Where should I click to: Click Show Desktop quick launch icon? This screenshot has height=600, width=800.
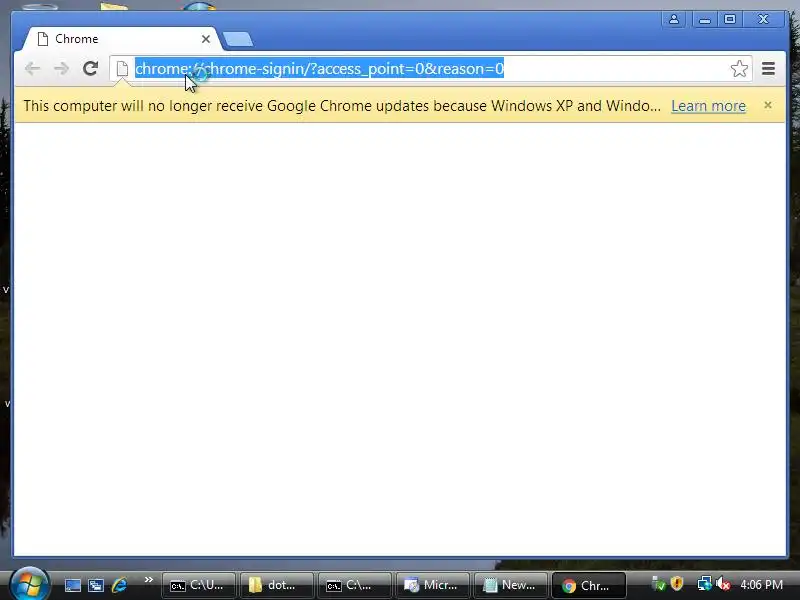coord(72,585)
